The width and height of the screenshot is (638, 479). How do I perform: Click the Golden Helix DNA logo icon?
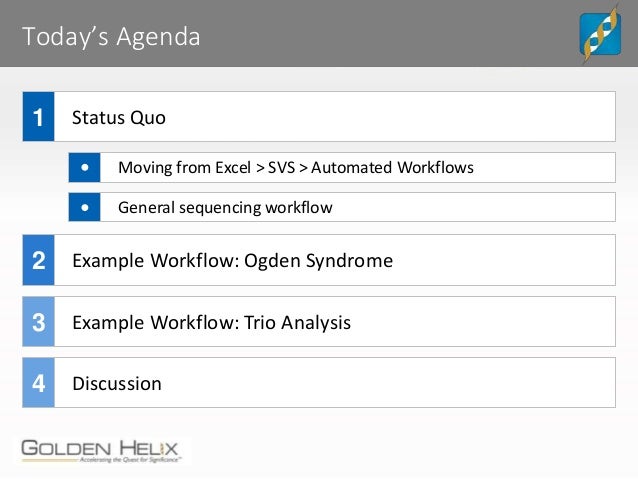coord(600,34)
